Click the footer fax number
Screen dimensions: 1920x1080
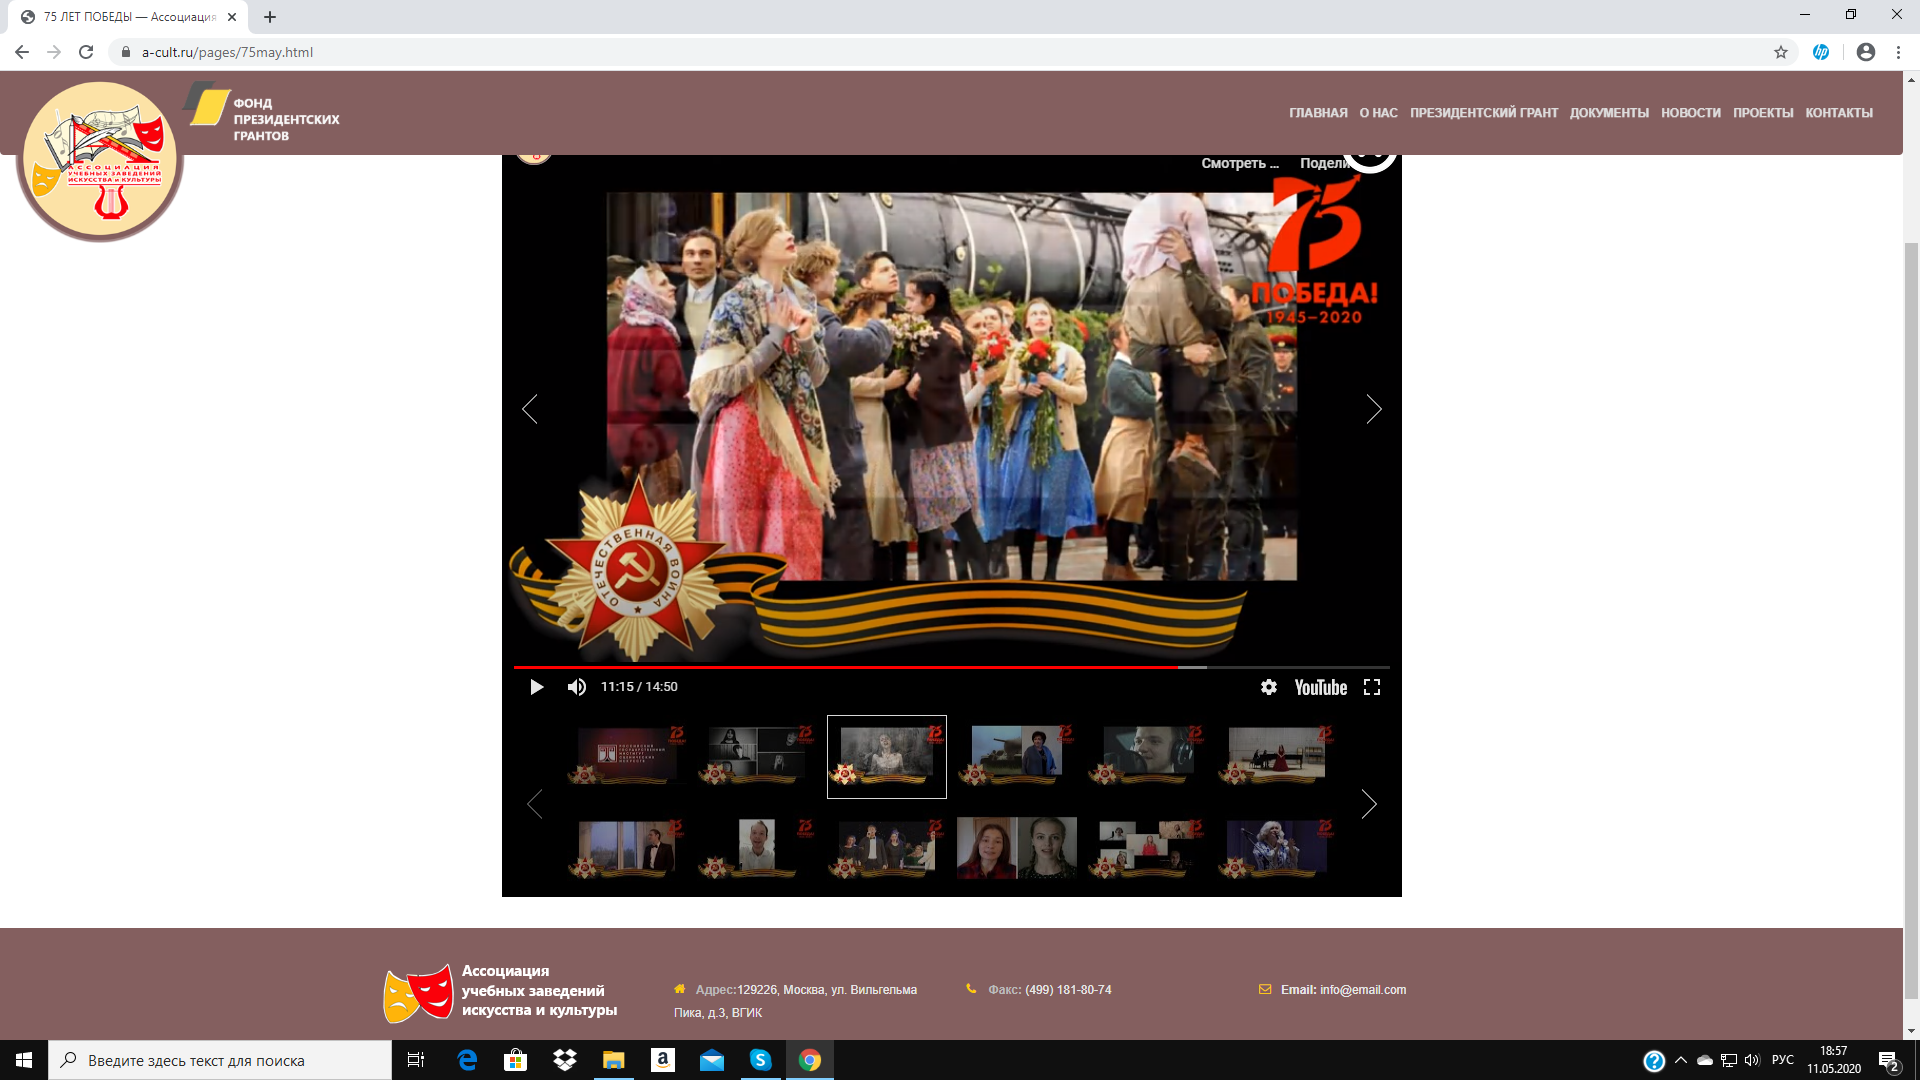click(1068, 990)
